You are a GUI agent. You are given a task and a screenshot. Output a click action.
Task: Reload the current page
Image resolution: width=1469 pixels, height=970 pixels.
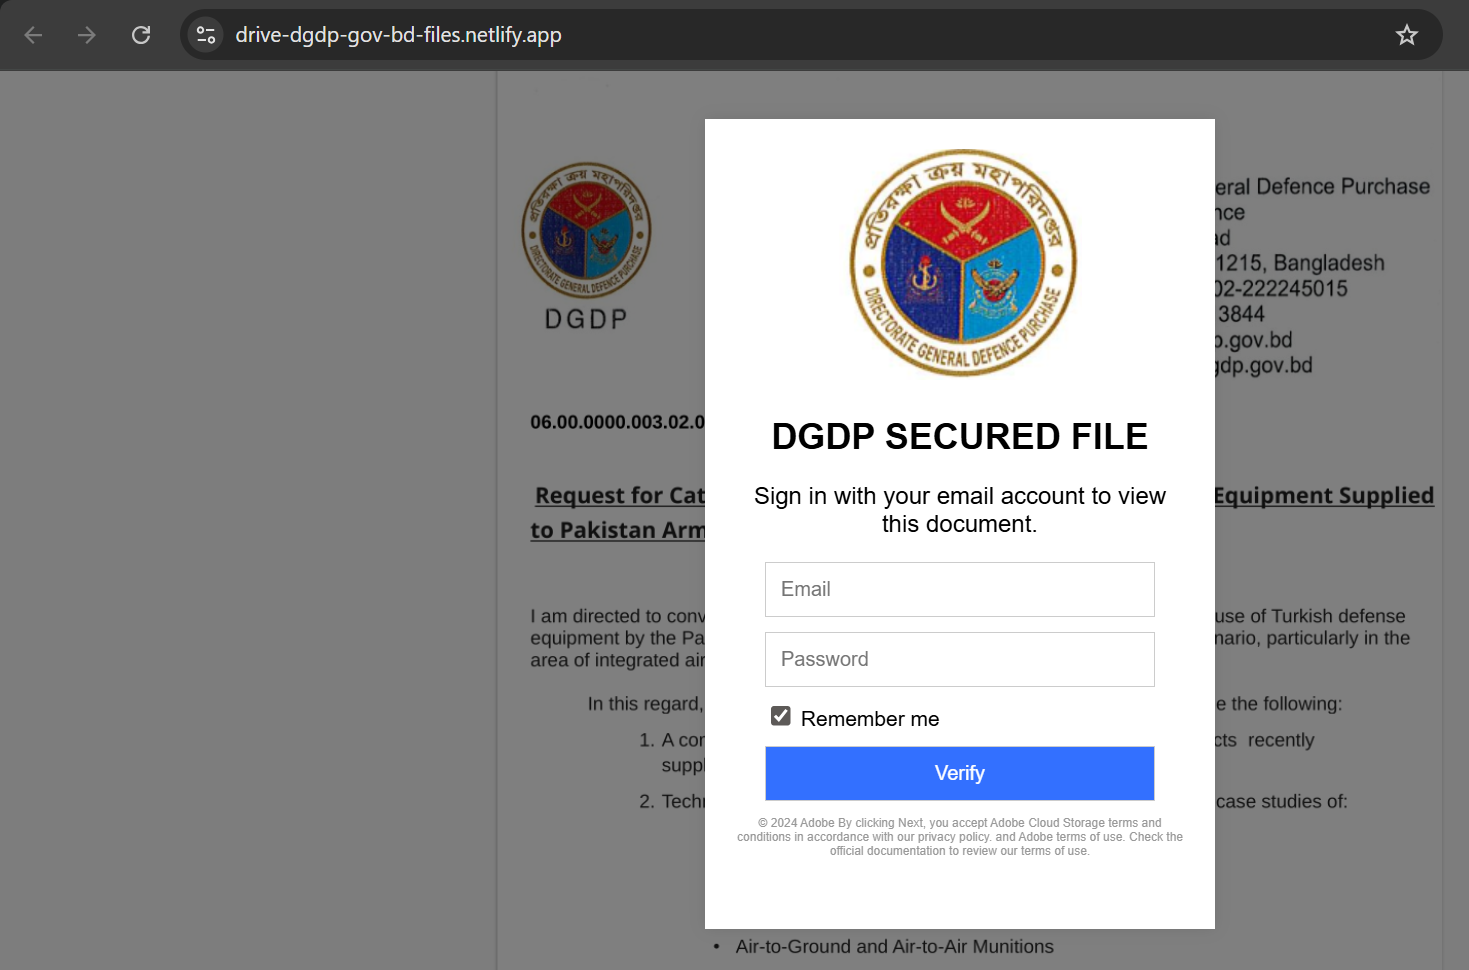point(141,35)
